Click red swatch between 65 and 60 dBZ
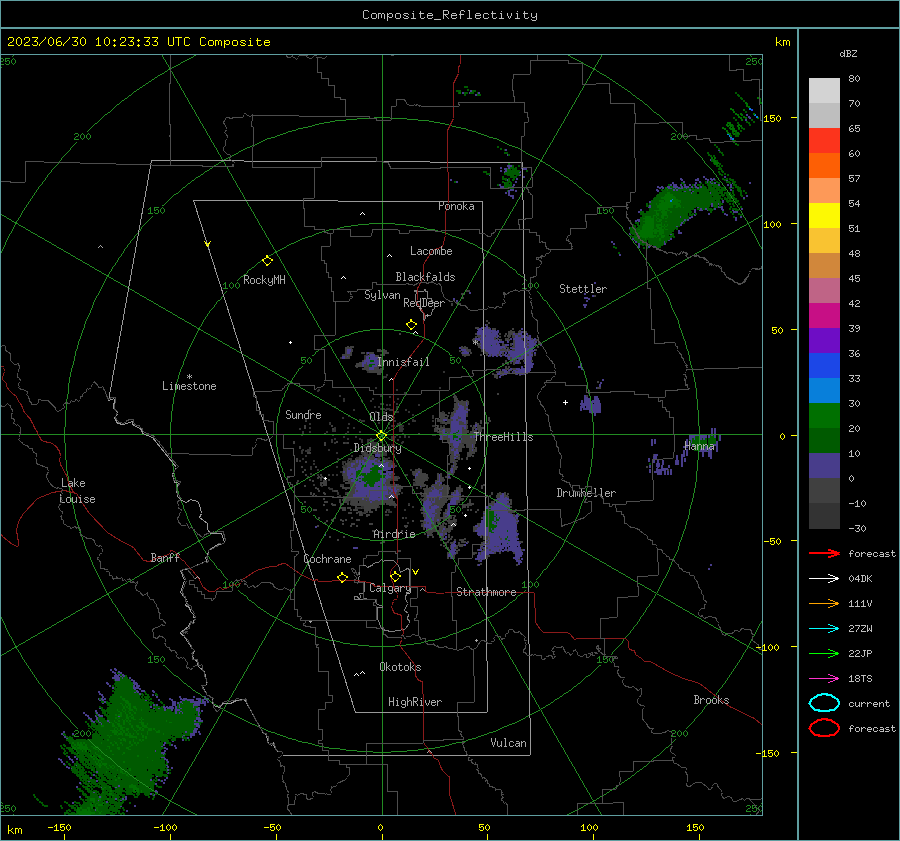Screen dimensions: 900x841 pyautogui.click(x=824, y=141)
